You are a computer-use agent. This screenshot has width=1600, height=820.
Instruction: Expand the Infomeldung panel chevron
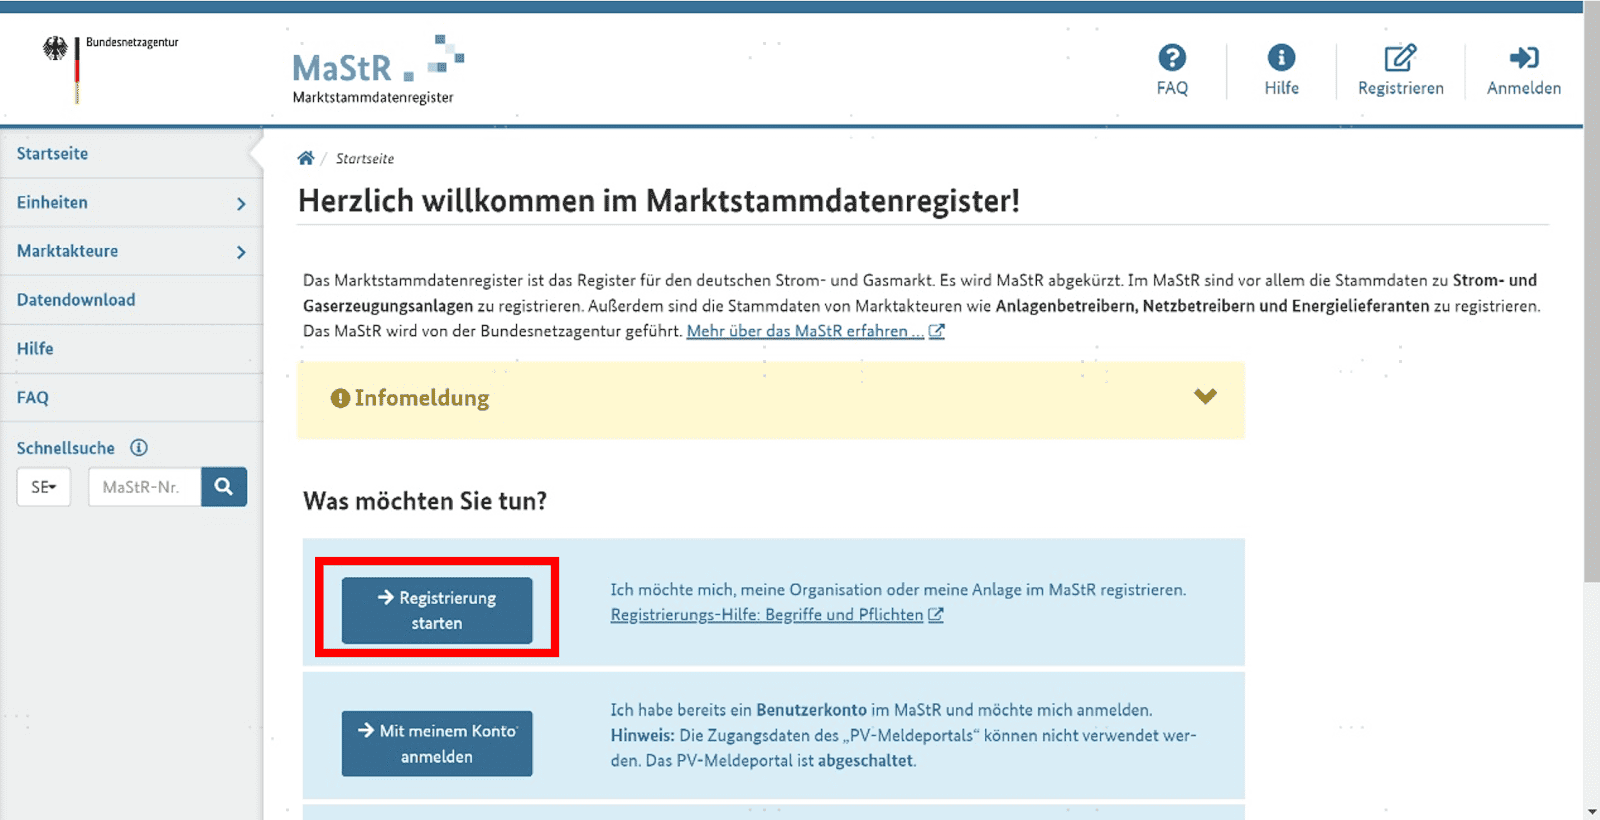coord(1205,397)
